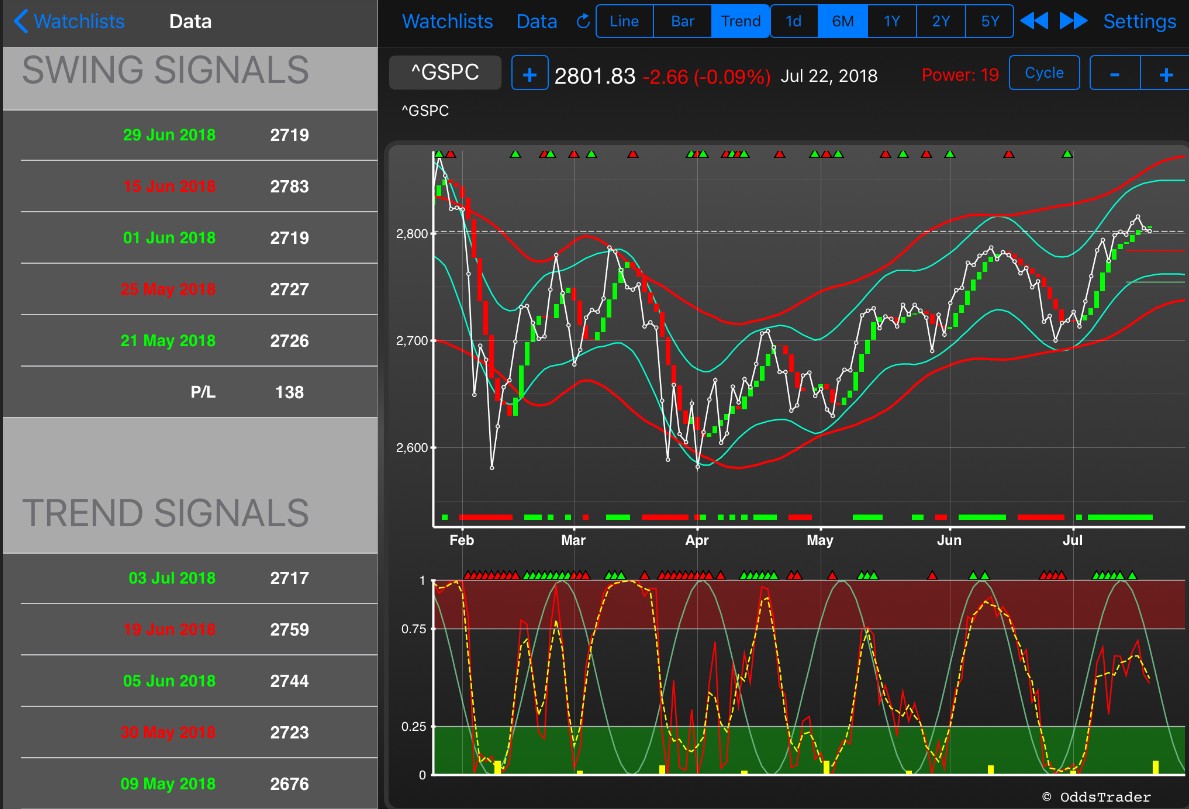This screenshot has height=809, width=1189.
Task: Tap the refresh data icon
Action: pyautogui.click(x=582, y=21)
